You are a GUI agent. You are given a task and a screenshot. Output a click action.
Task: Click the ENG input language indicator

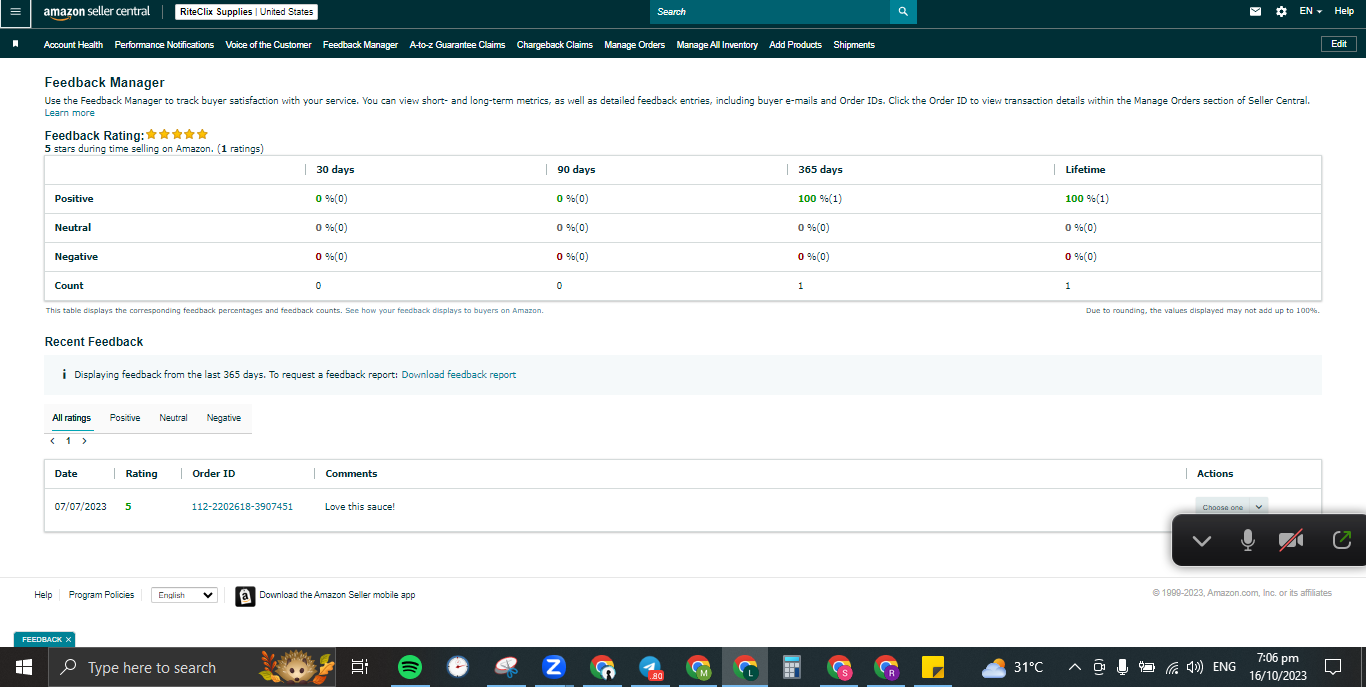(1224, 667)
